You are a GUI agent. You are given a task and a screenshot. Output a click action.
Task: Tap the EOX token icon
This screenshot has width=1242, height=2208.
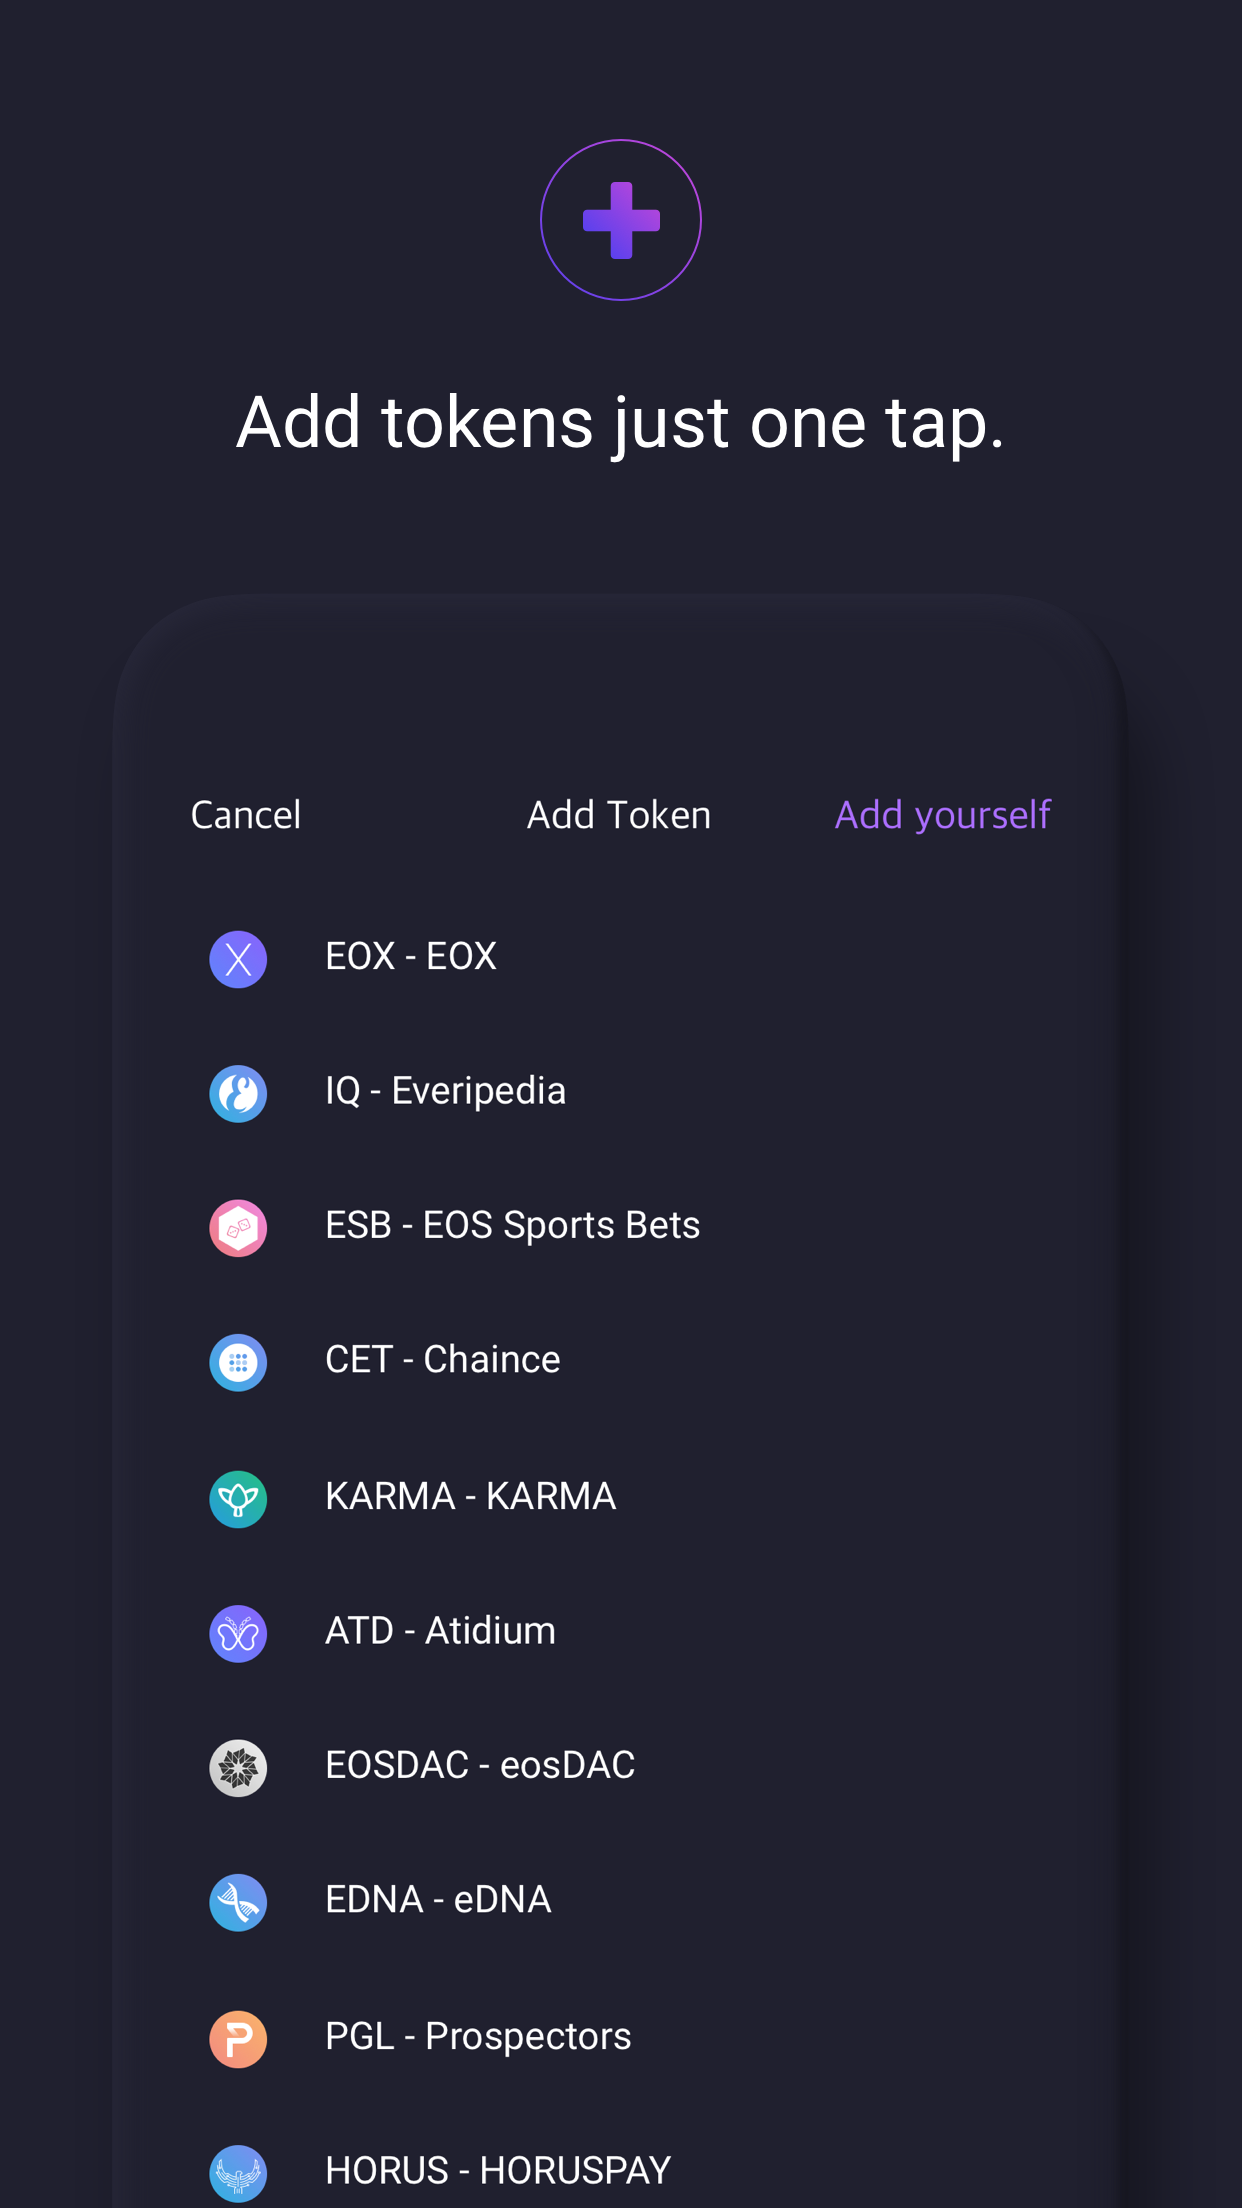[238, 959]
